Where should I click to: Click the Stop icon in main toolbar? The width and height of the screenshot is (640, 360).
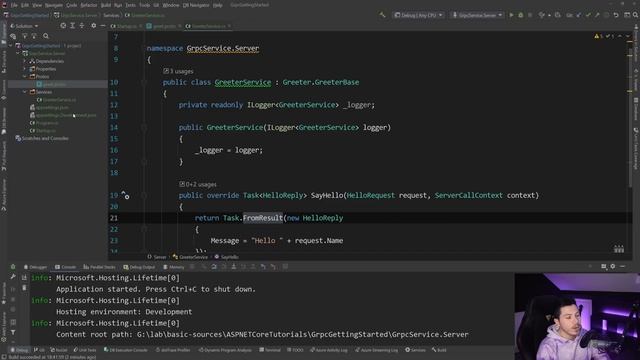[530, 15]
